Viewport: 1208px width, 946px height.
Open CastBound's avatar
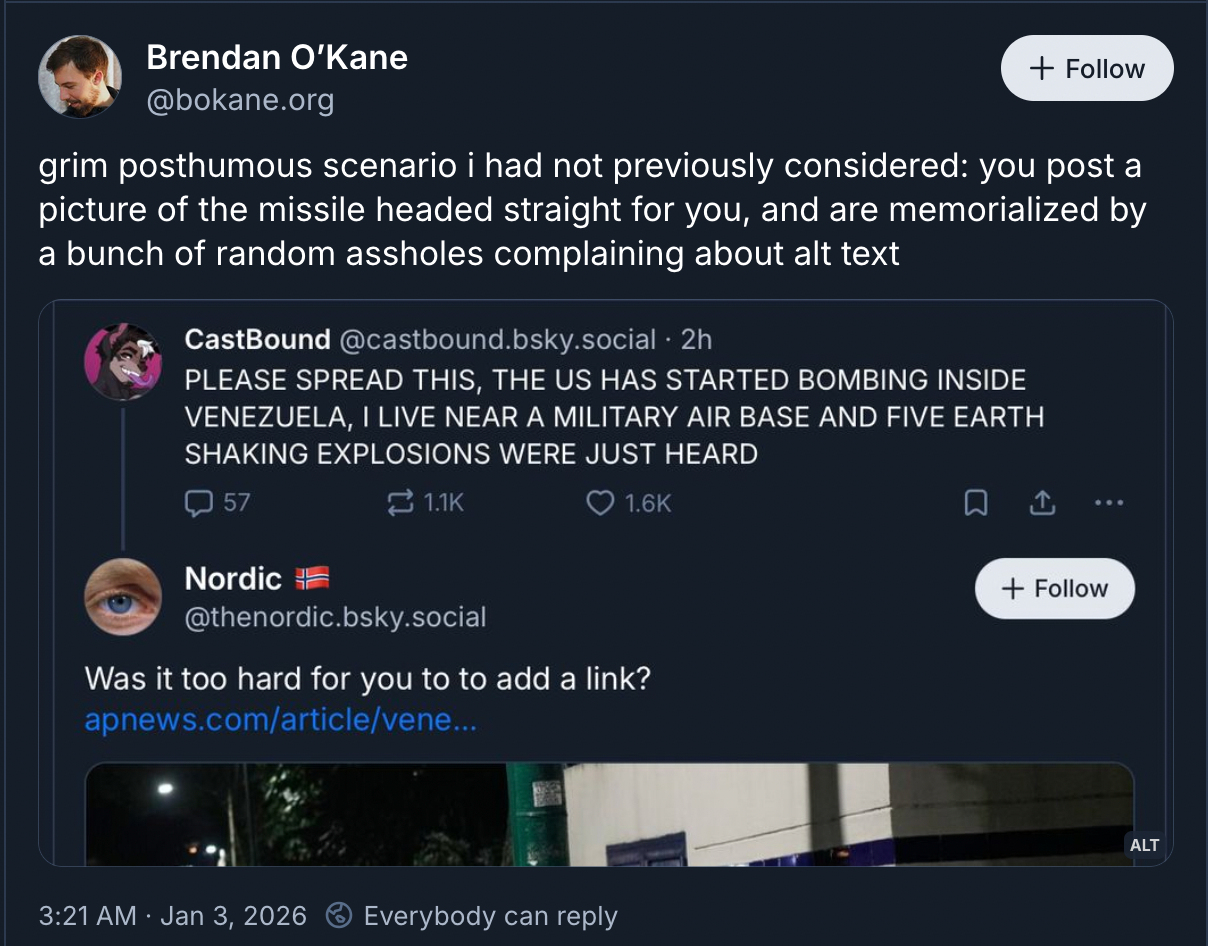pos(123,361)
